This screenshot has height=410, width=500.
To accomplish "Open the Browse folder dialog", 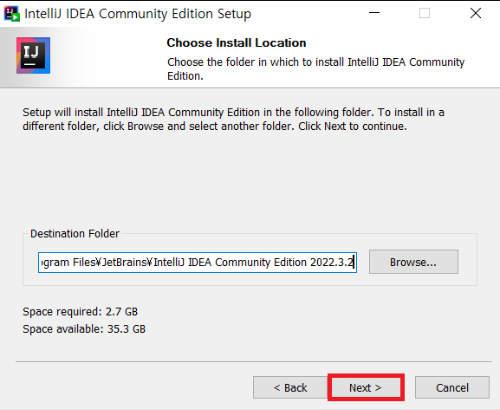I will click(x=413, y=262).
